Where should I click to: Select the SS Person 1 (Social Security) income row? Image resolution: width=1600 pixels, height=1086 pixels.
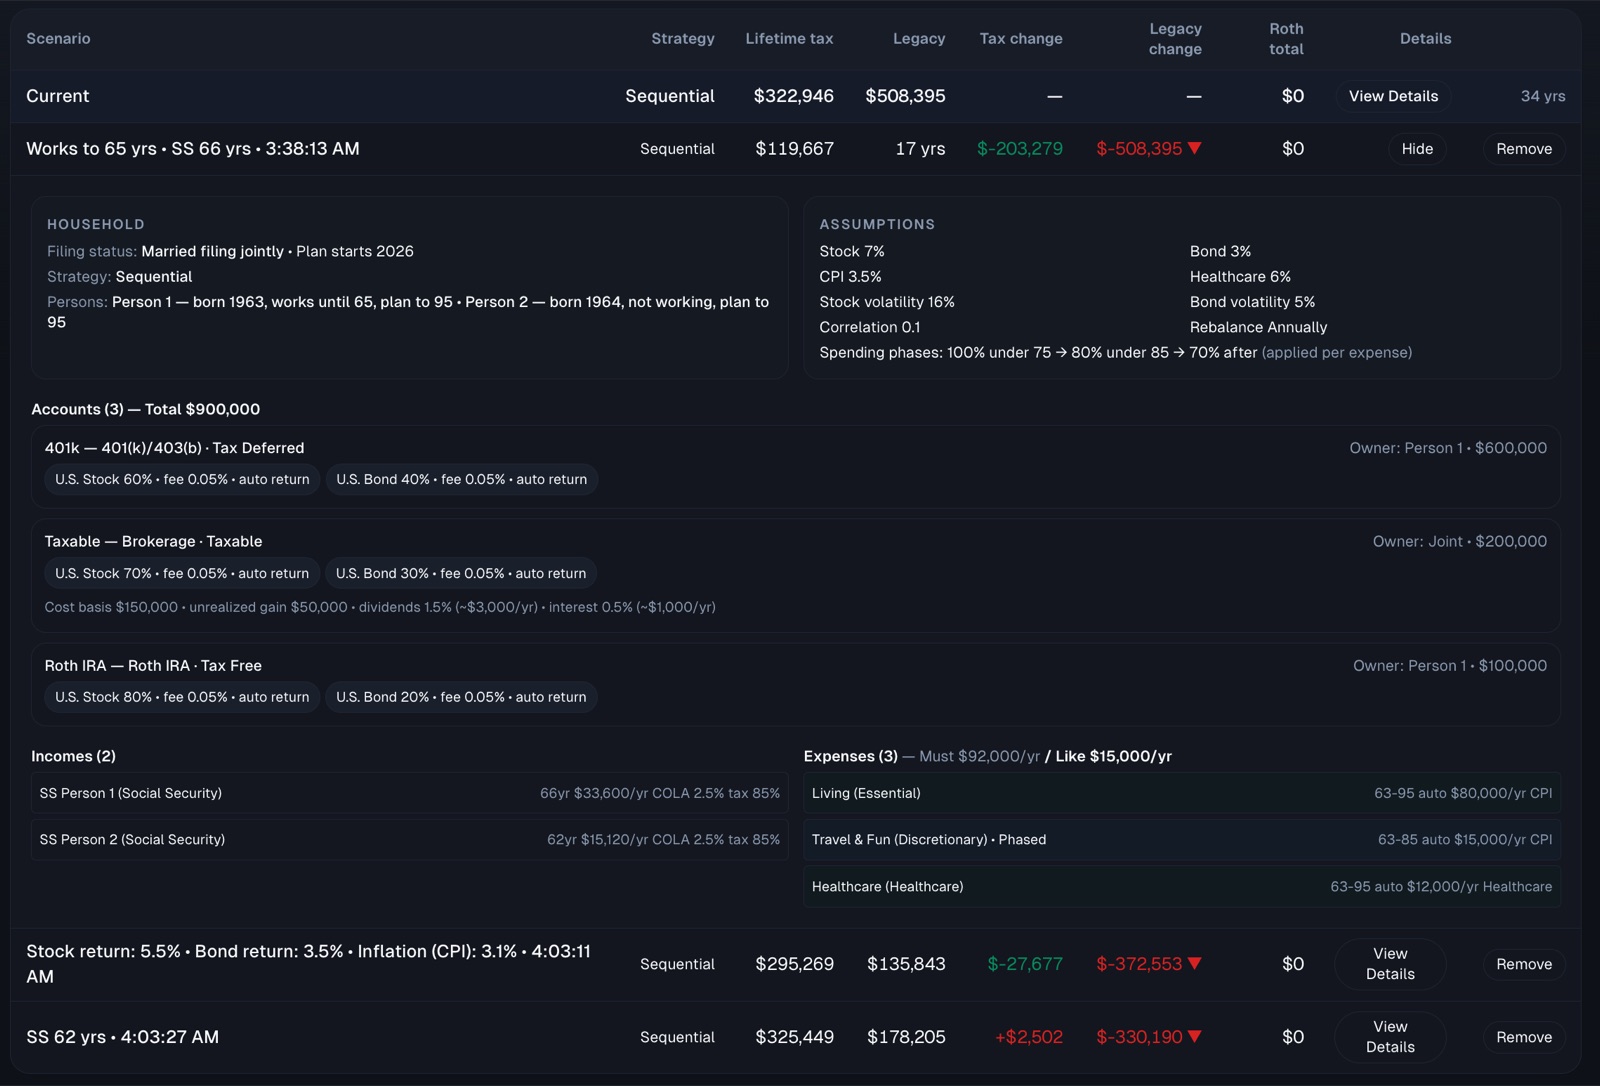coord(409,793)
